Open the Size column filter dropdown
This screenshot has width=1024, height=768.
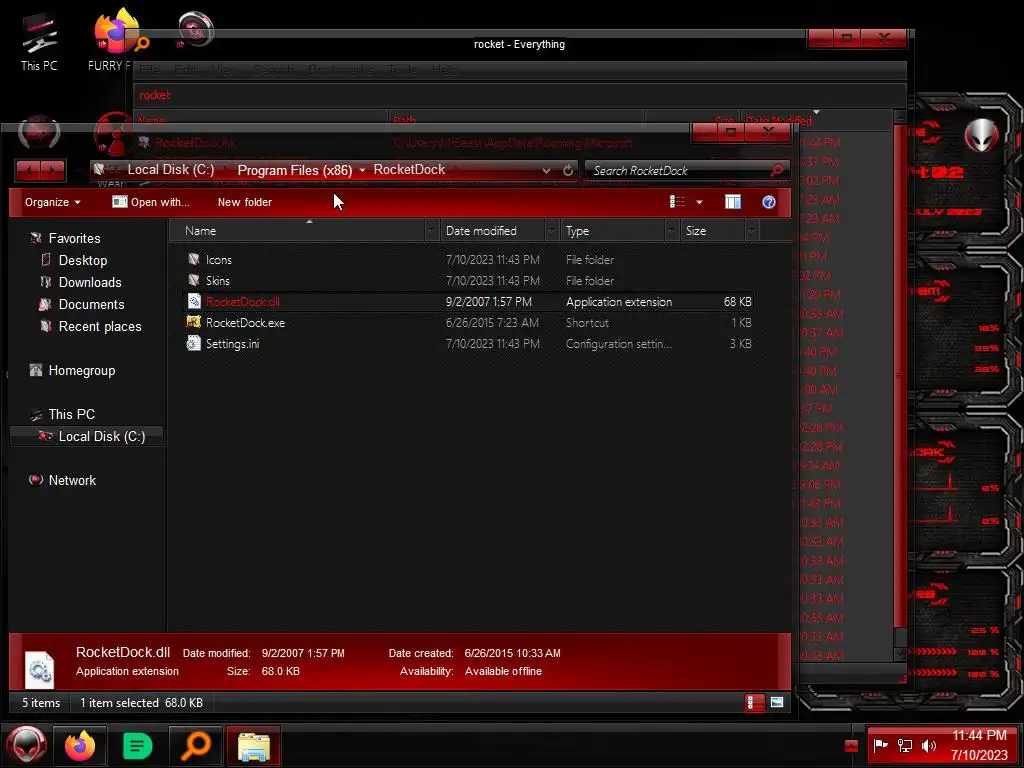pos(752,231)
